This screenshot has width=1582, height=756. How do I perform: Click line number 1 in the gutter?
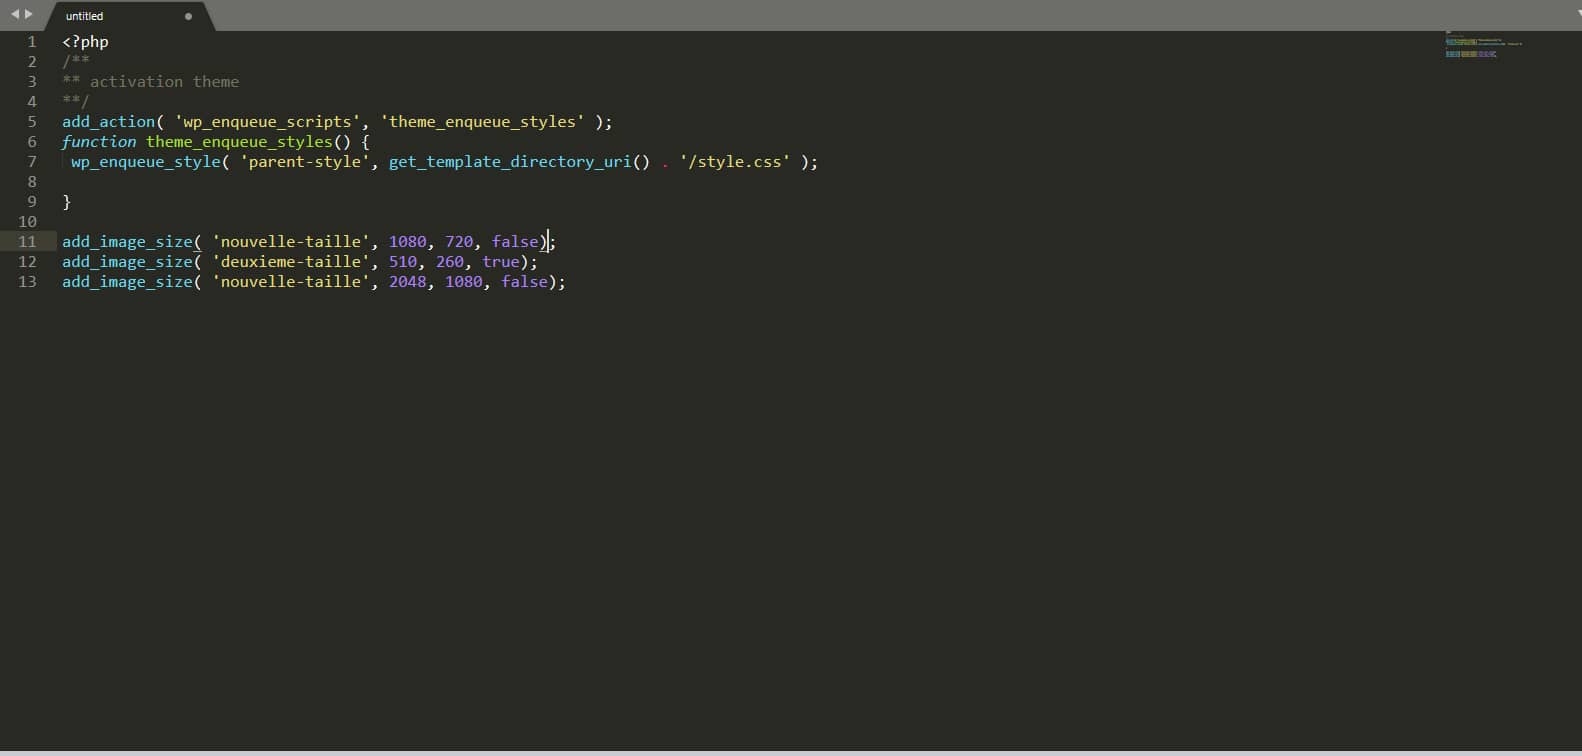(x=32, y=41)
